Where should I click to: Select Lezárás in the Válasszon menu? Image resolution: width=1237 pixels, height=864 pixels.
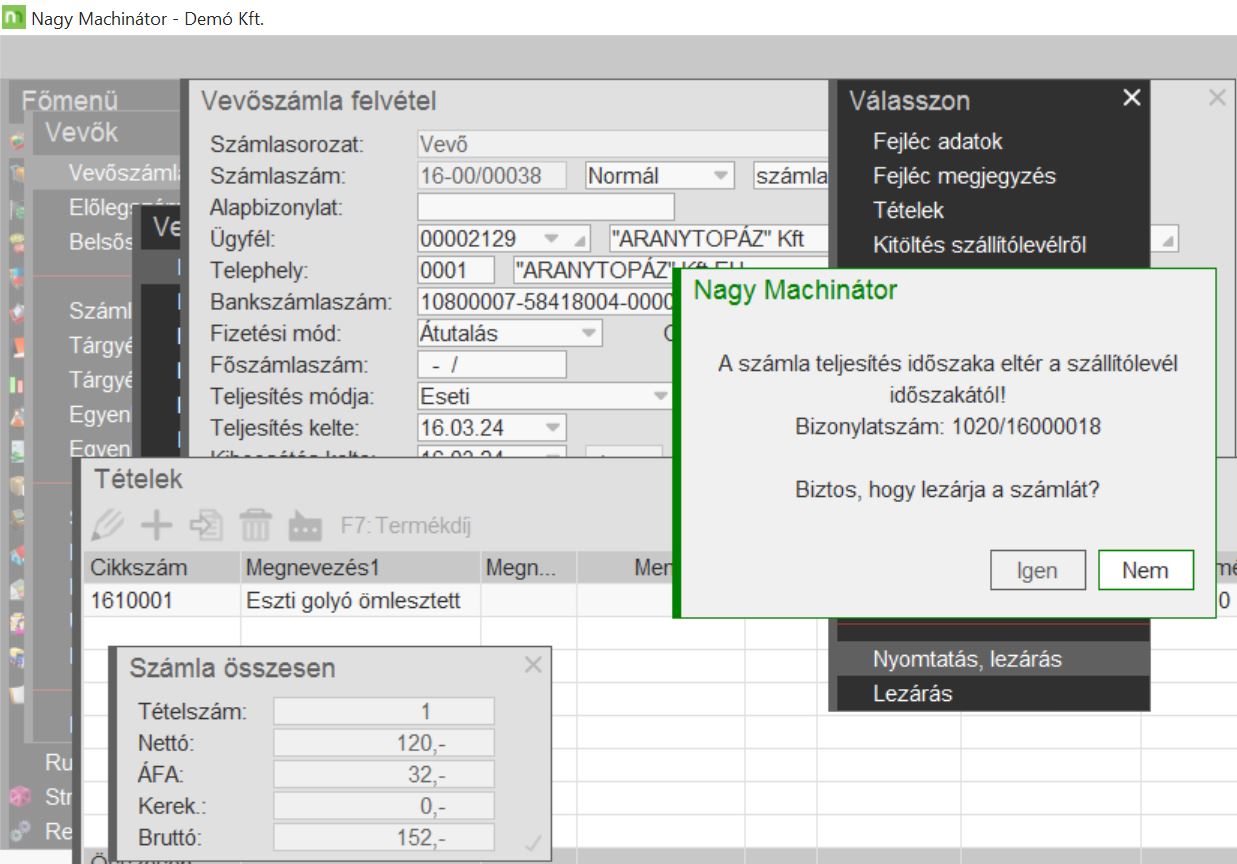pos(912,693)
